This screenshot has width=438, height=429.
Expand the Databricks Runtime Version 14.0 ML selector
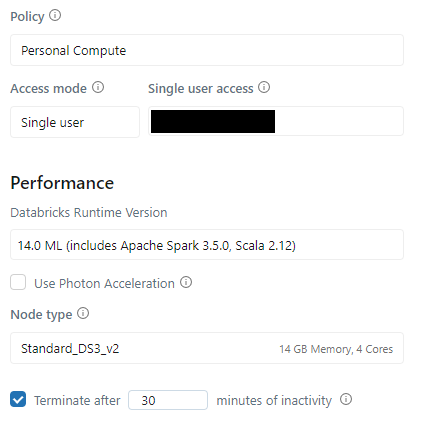point(207,245)
